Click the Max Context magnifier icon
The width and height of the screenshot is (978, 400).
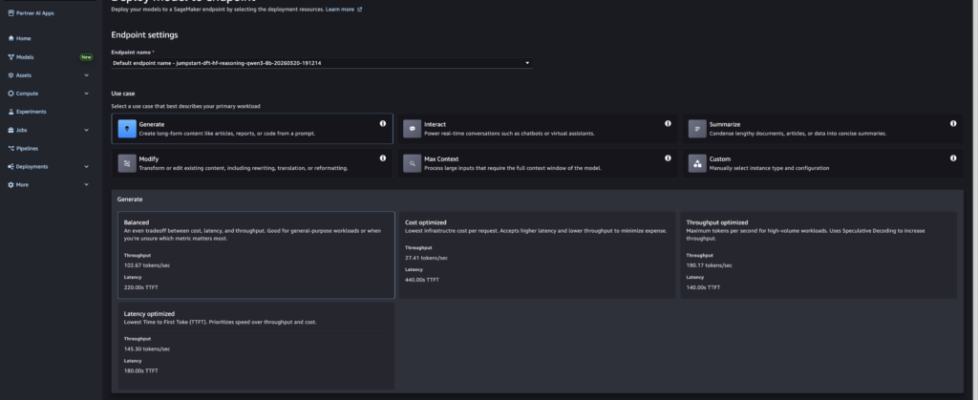tap(411, 163)
